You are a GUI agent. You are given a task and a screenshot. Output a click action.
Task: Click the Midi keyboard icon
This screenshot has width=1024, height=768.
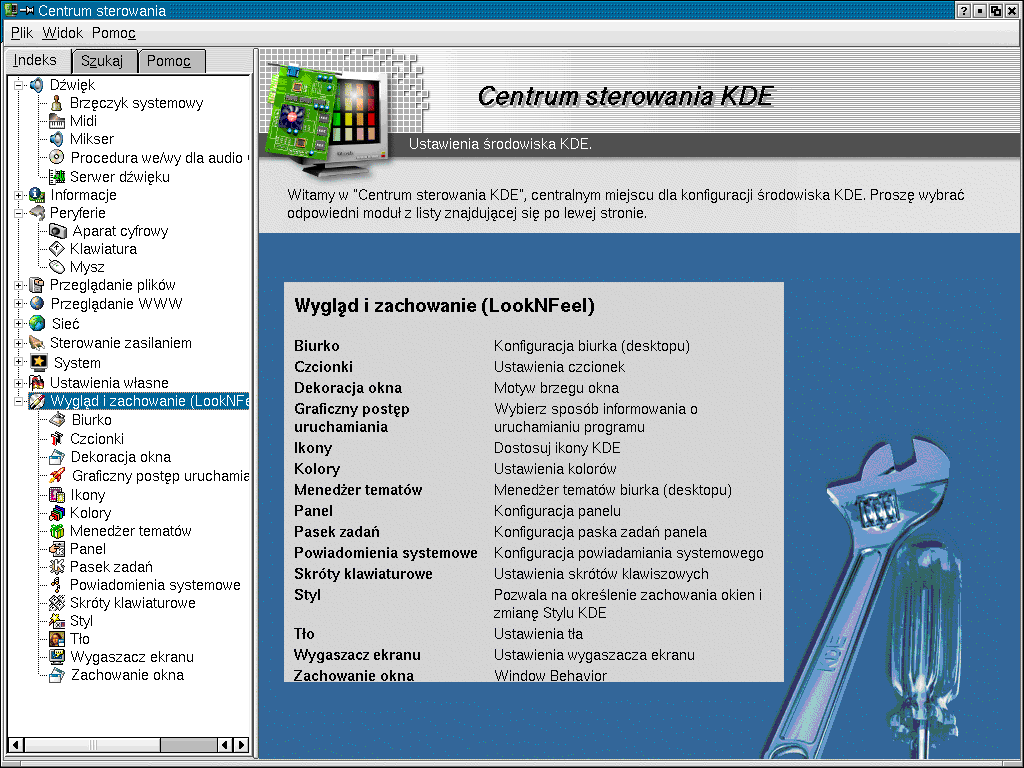click(x=57, y=121)
